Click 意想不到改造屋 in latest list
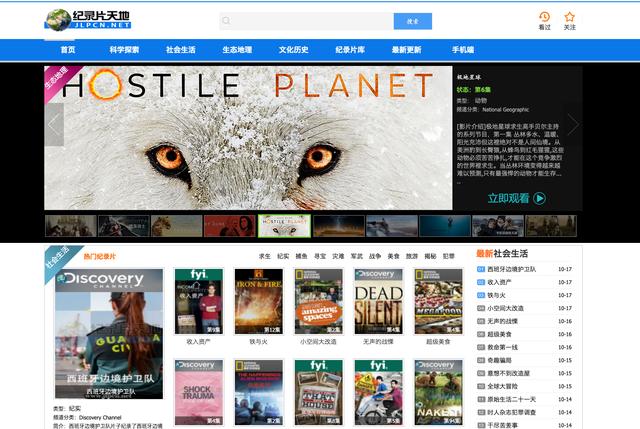The width and height of the screenshot is (640, 429). pyautogui.click(x=509, y=373)
